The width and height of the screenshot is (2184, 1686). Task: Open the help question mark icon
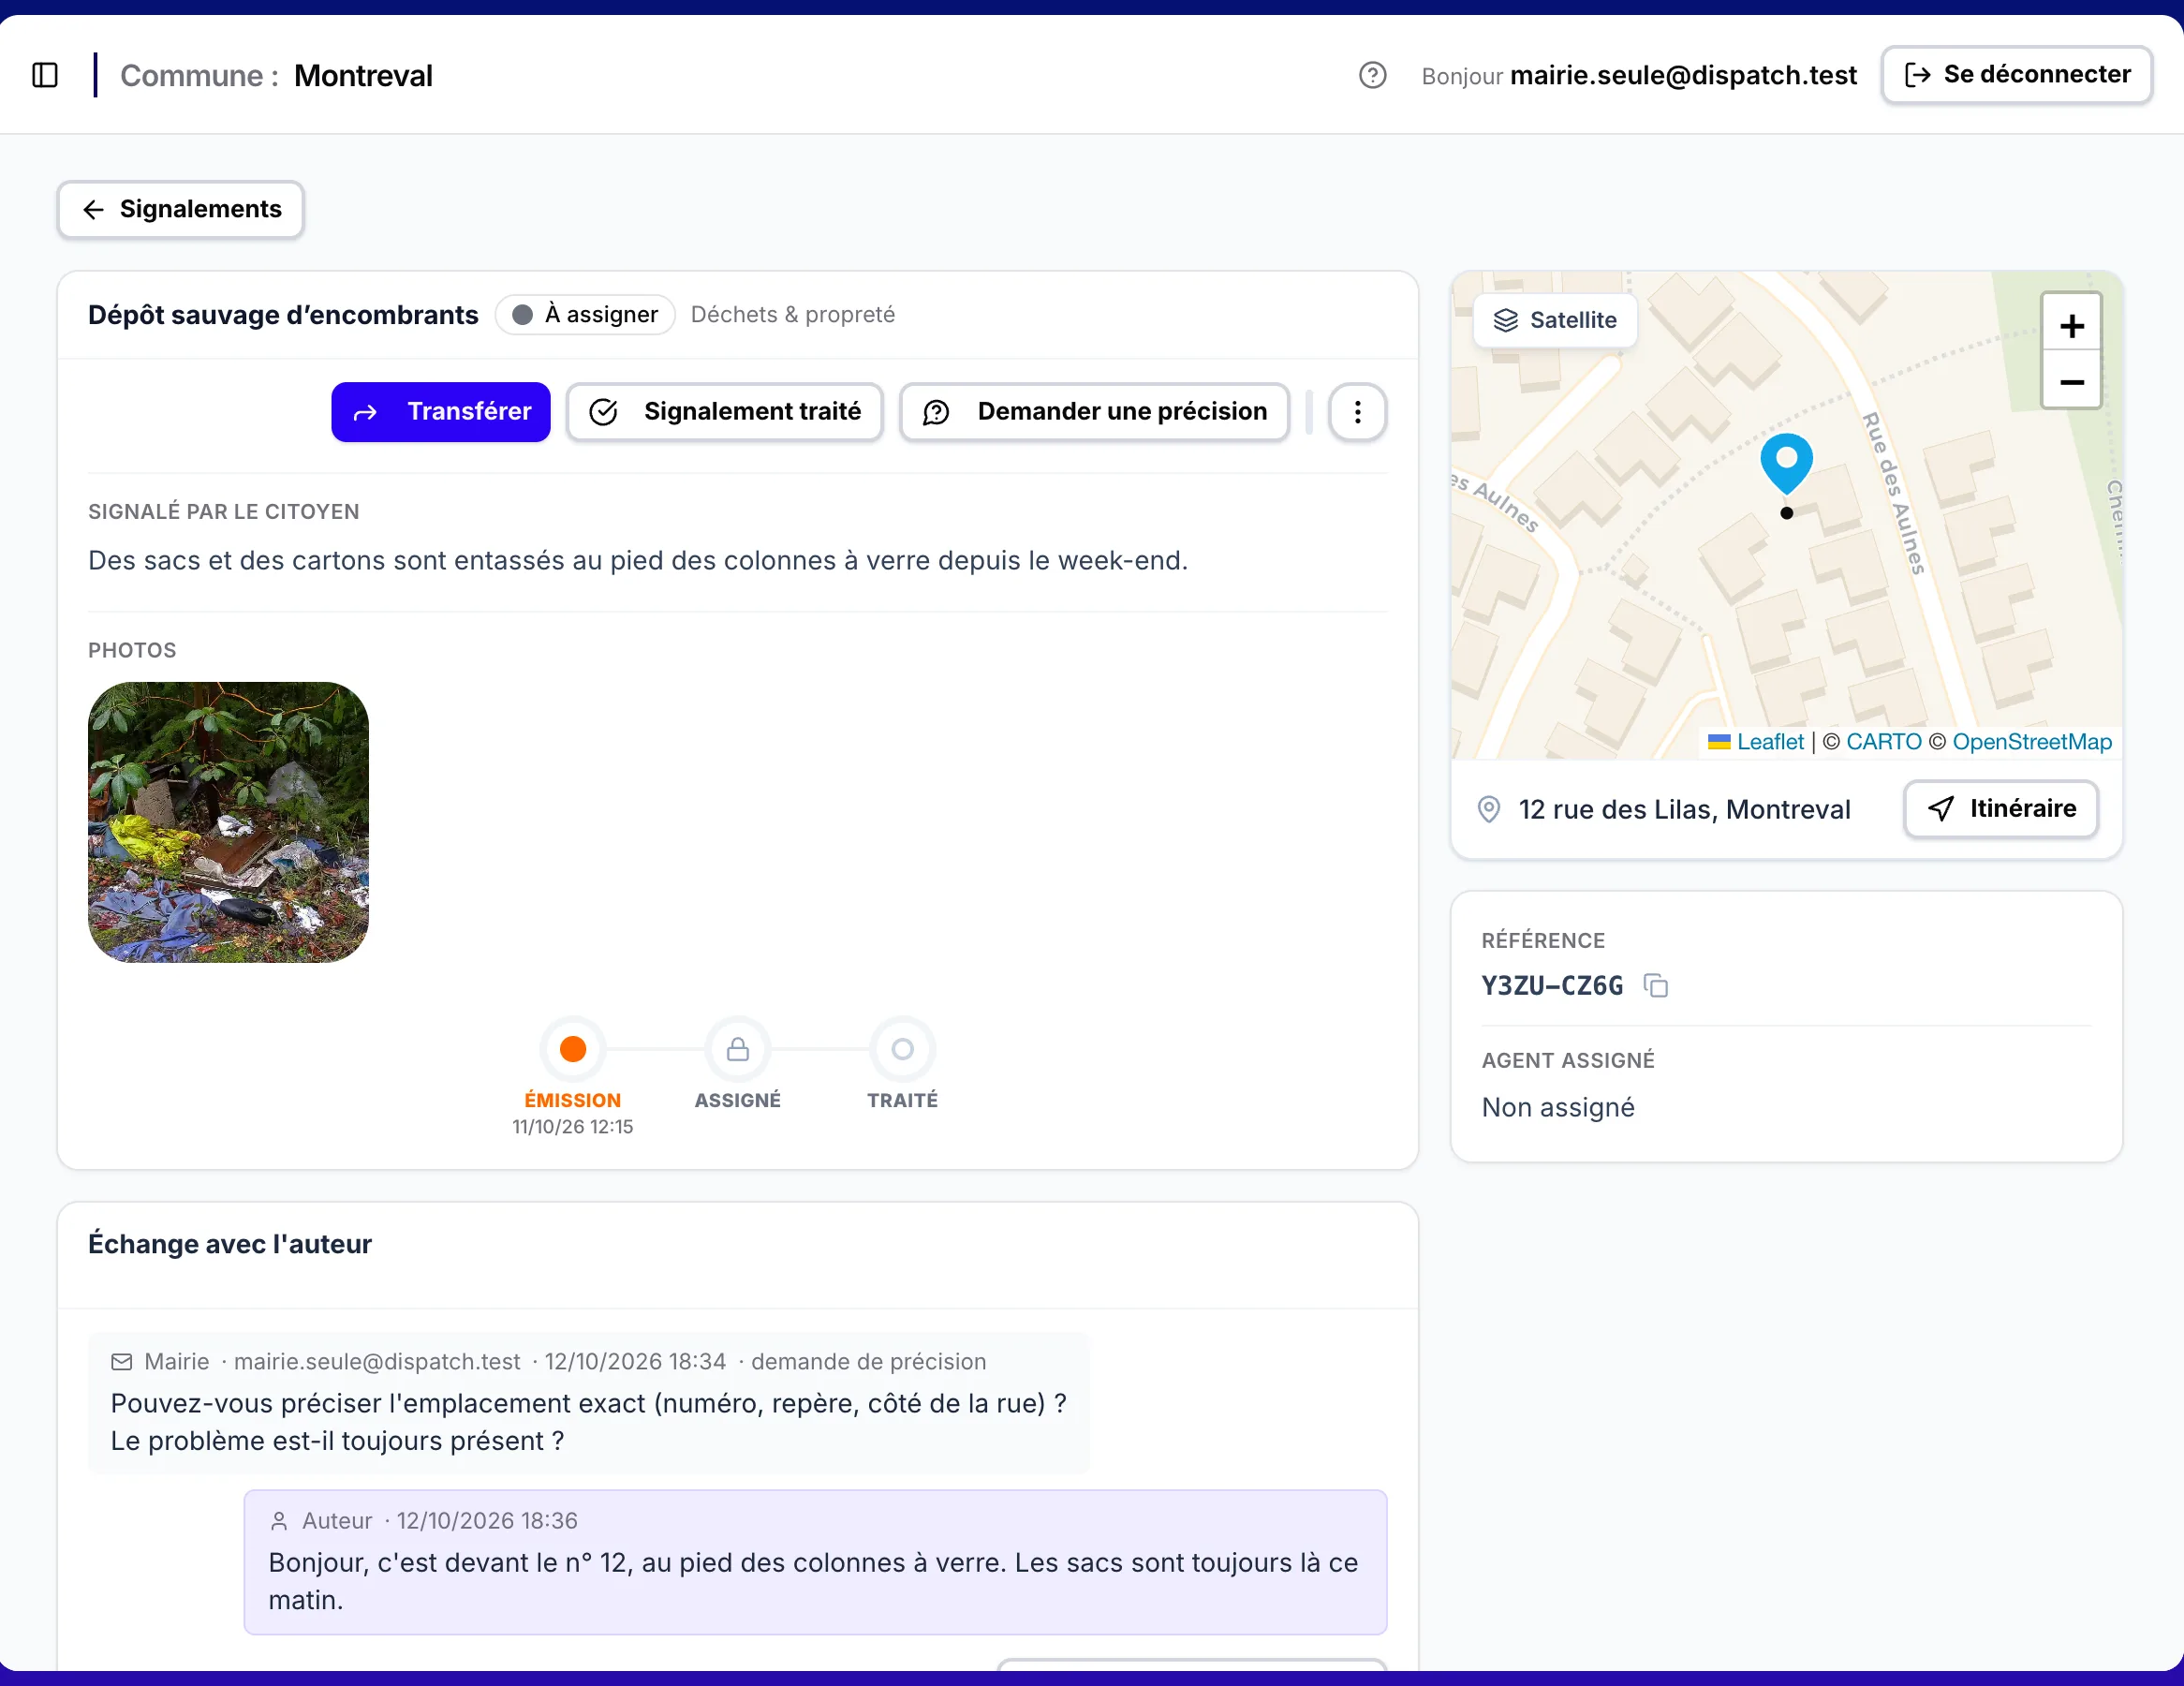pos(1372,75)
